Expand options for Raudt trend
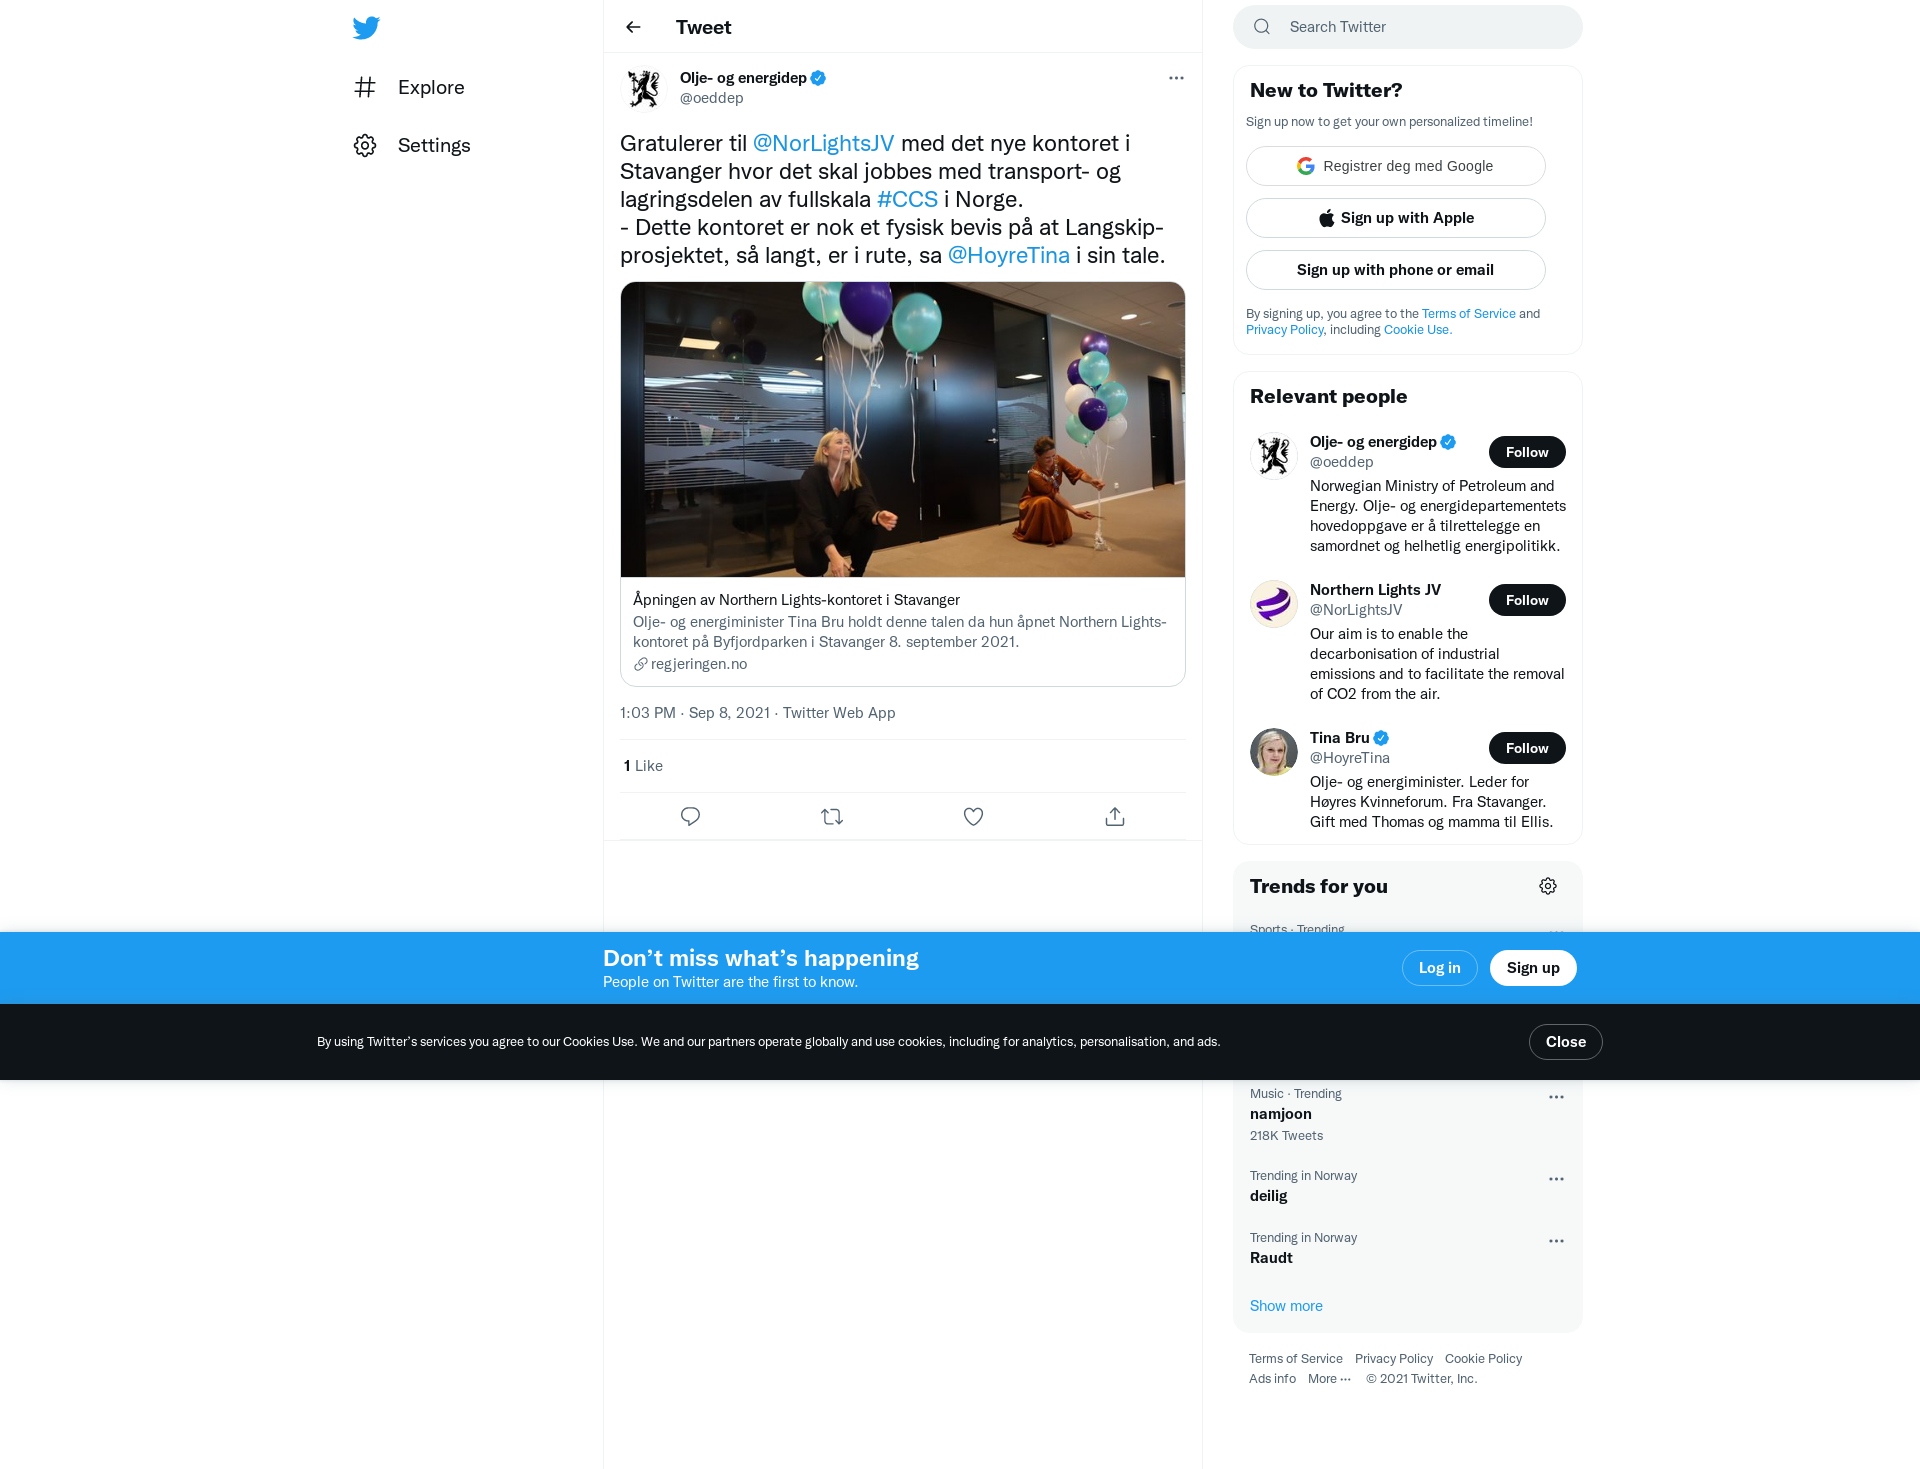The width and height of the screenshot is (1920, 1469). click(x=1556, y=1241)
